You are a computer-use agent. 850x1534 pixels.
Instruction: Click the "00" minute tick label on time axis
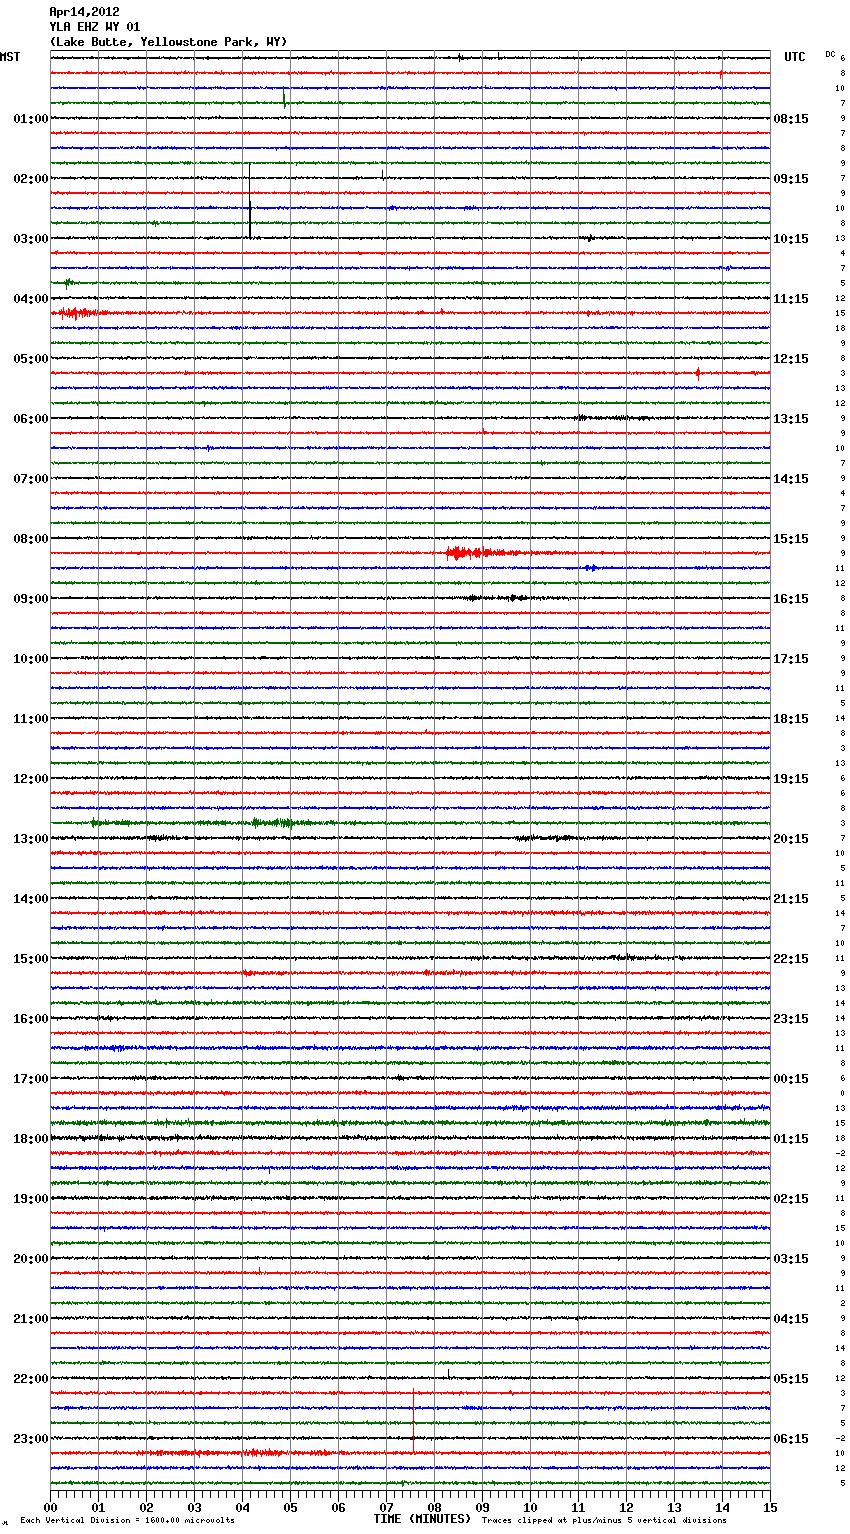[50, 1507]
